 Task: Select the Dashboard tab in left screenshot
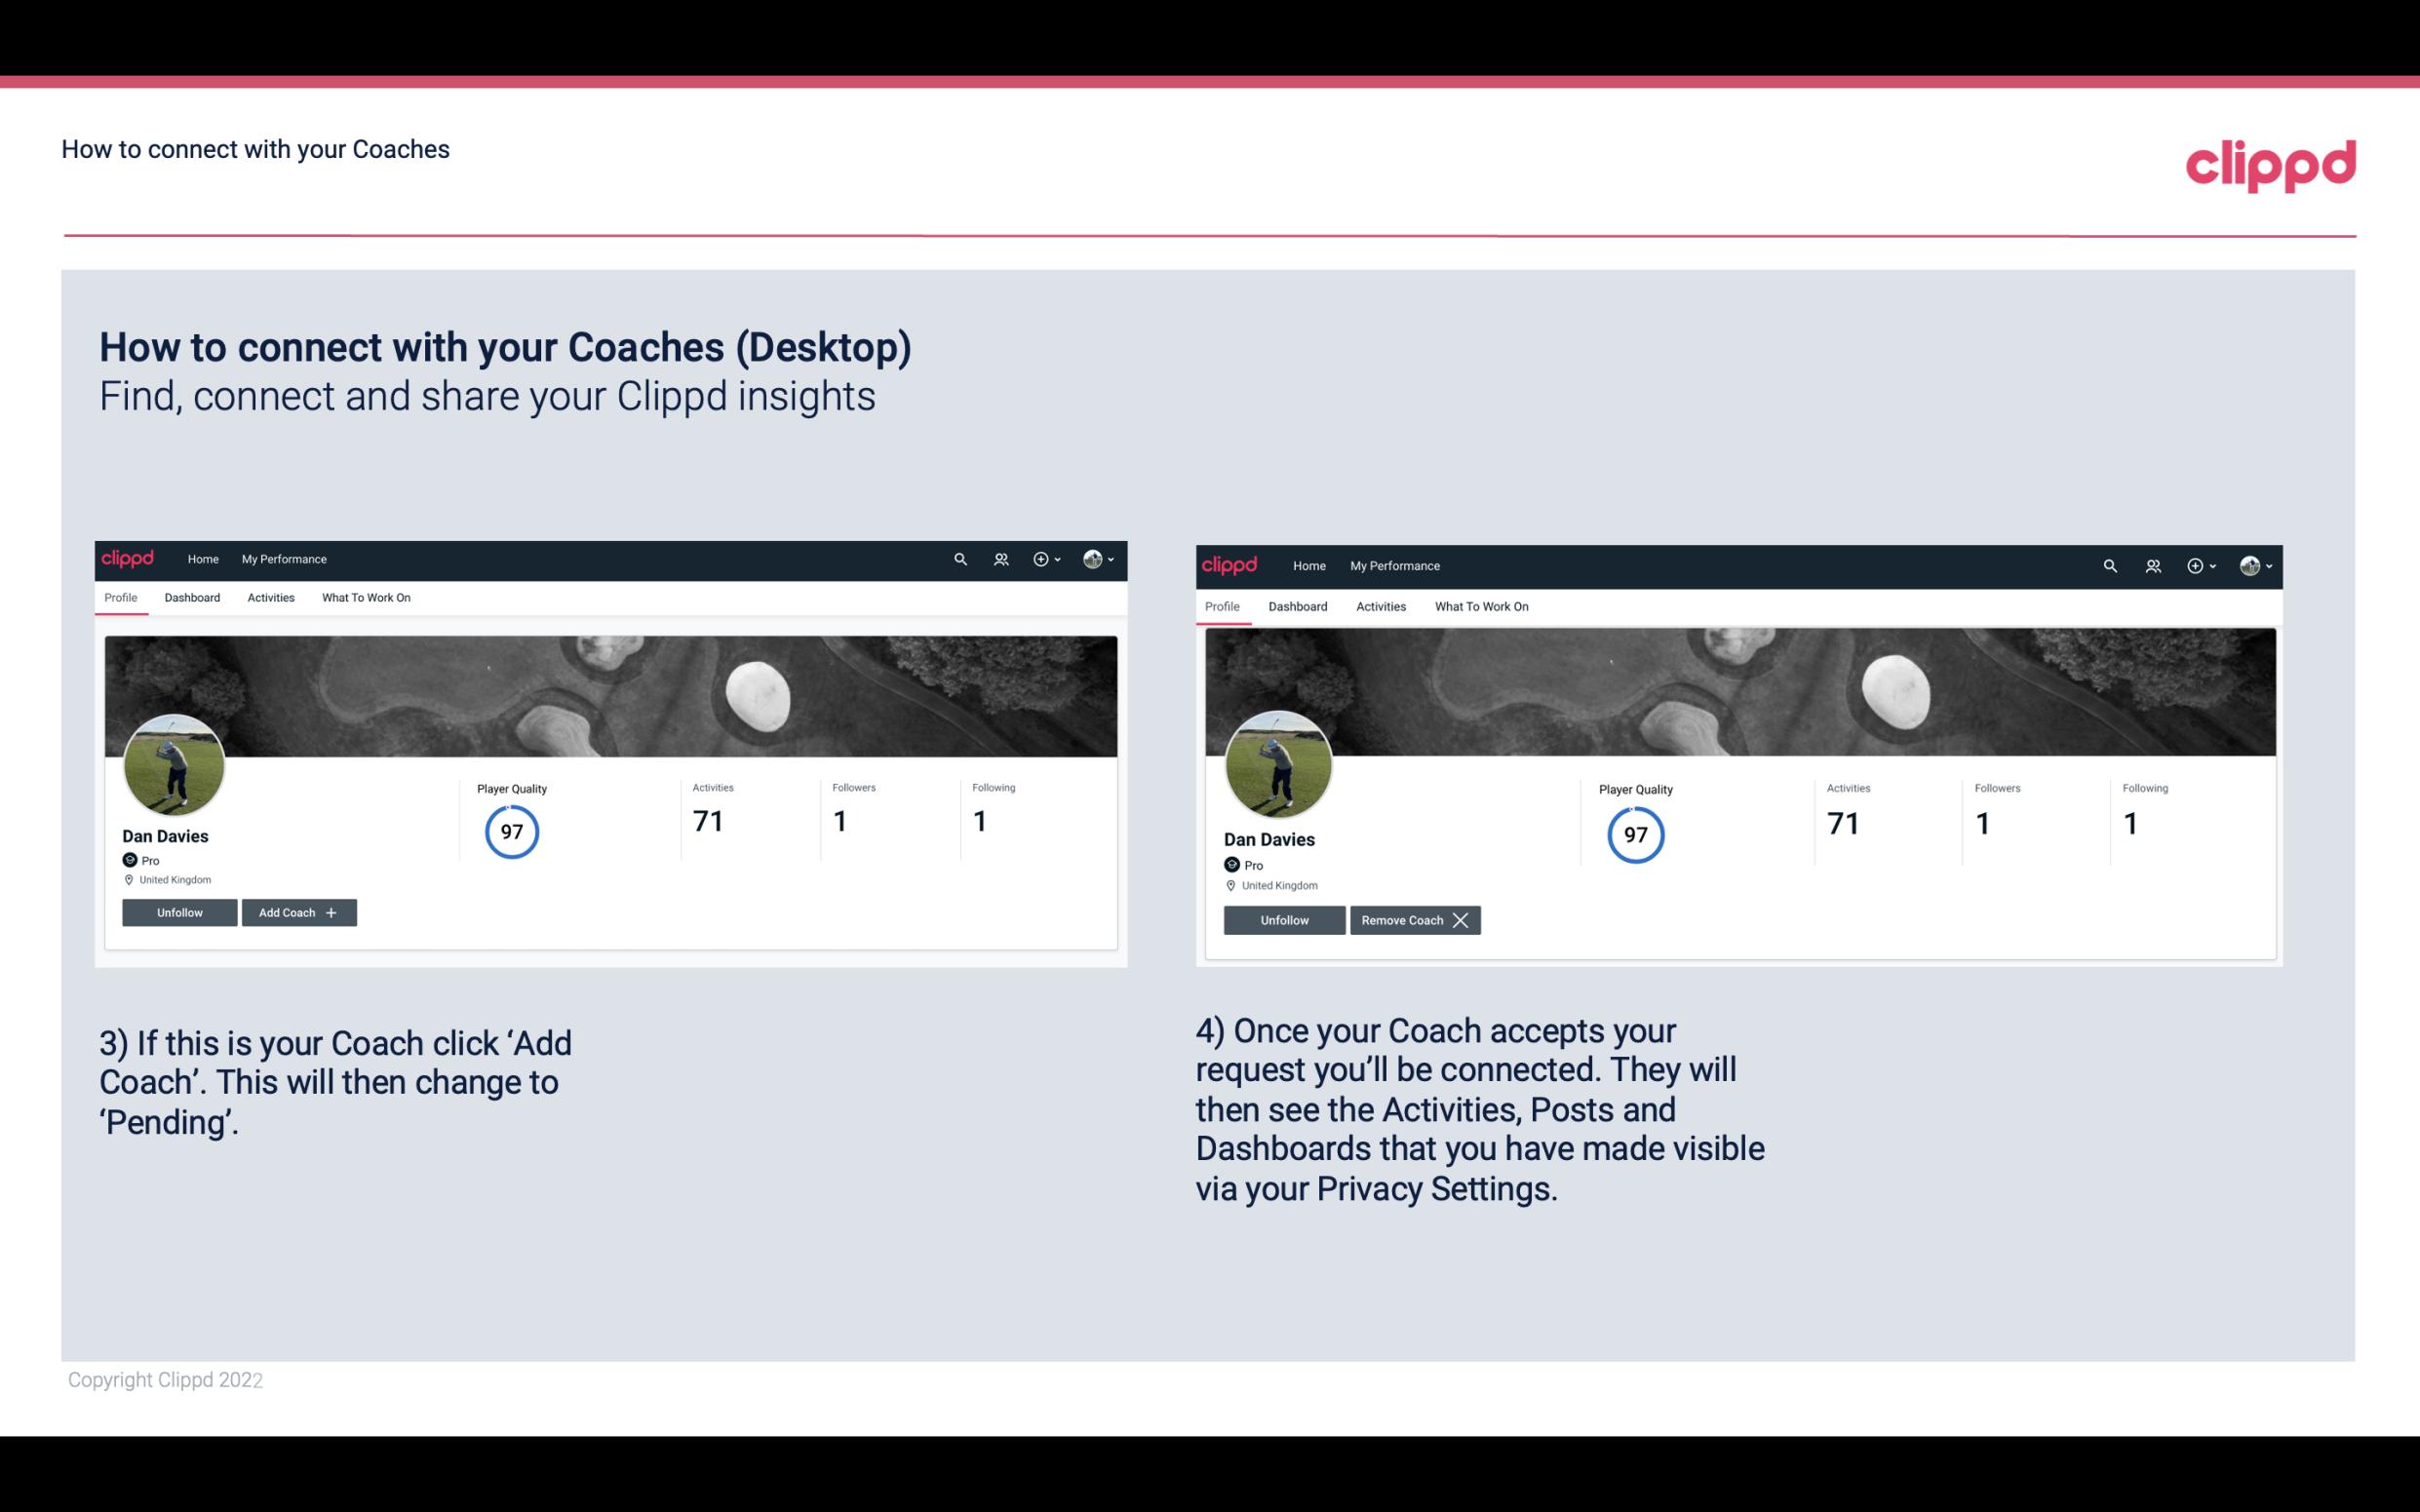192,598
